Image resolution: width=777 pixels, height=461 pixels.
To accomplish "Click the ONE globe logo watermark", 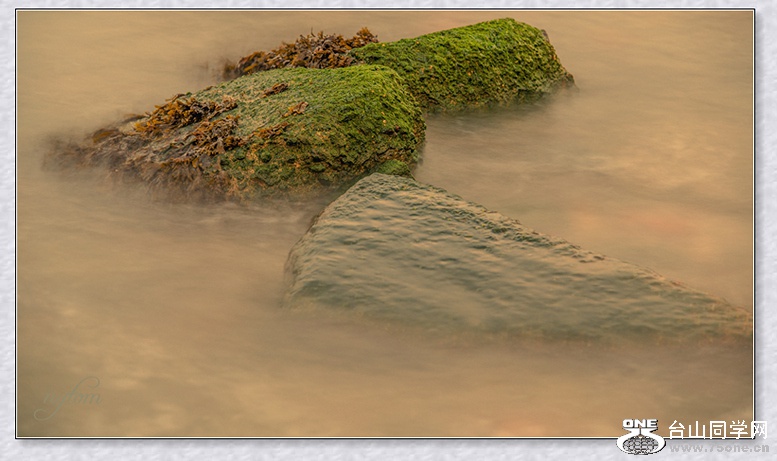I will click(x=640, y=437).
